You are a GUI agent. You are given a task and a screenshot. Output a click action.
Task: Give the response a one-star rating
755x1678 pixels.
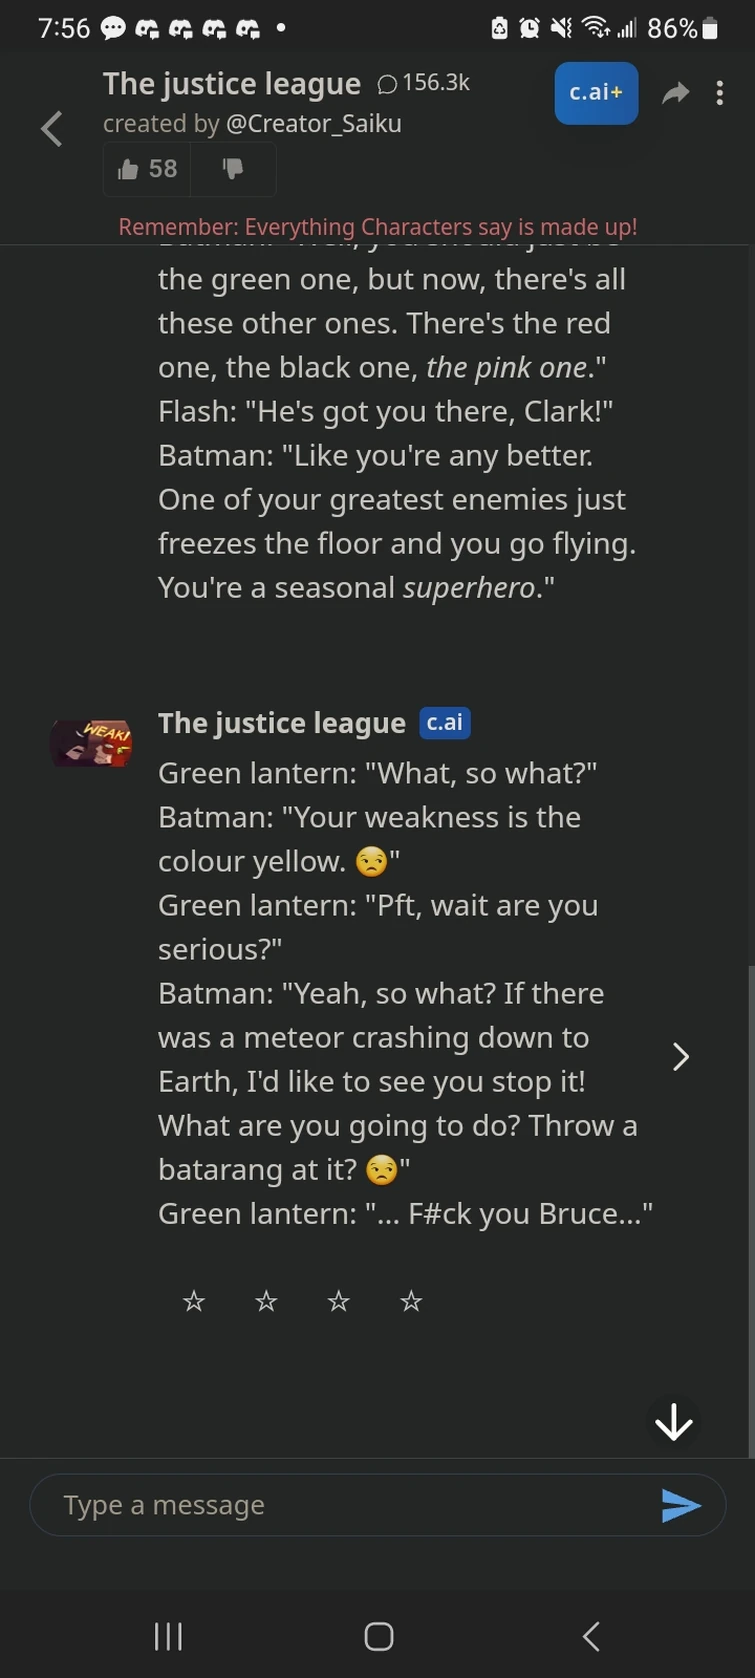[x=193, y=1300]
